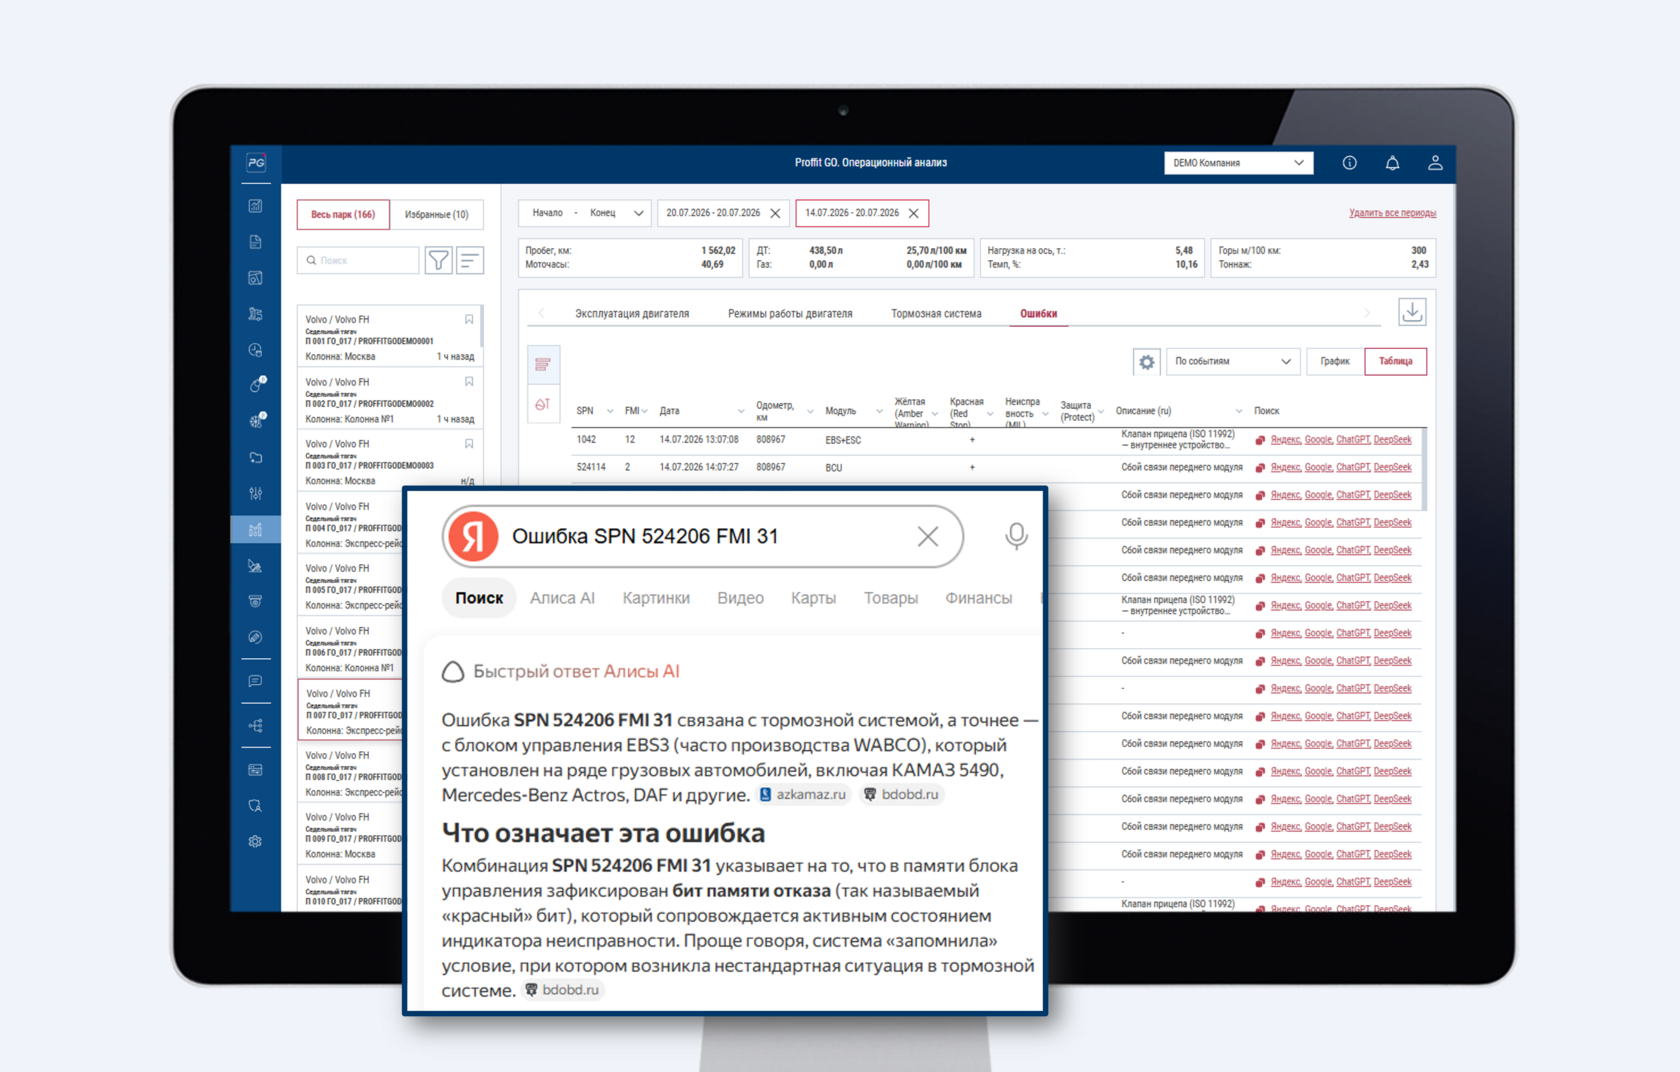Switch to Весь парк (166) tab
Image resolution: width=1680 pixels, height=1072 pixels.
point(343,215)
